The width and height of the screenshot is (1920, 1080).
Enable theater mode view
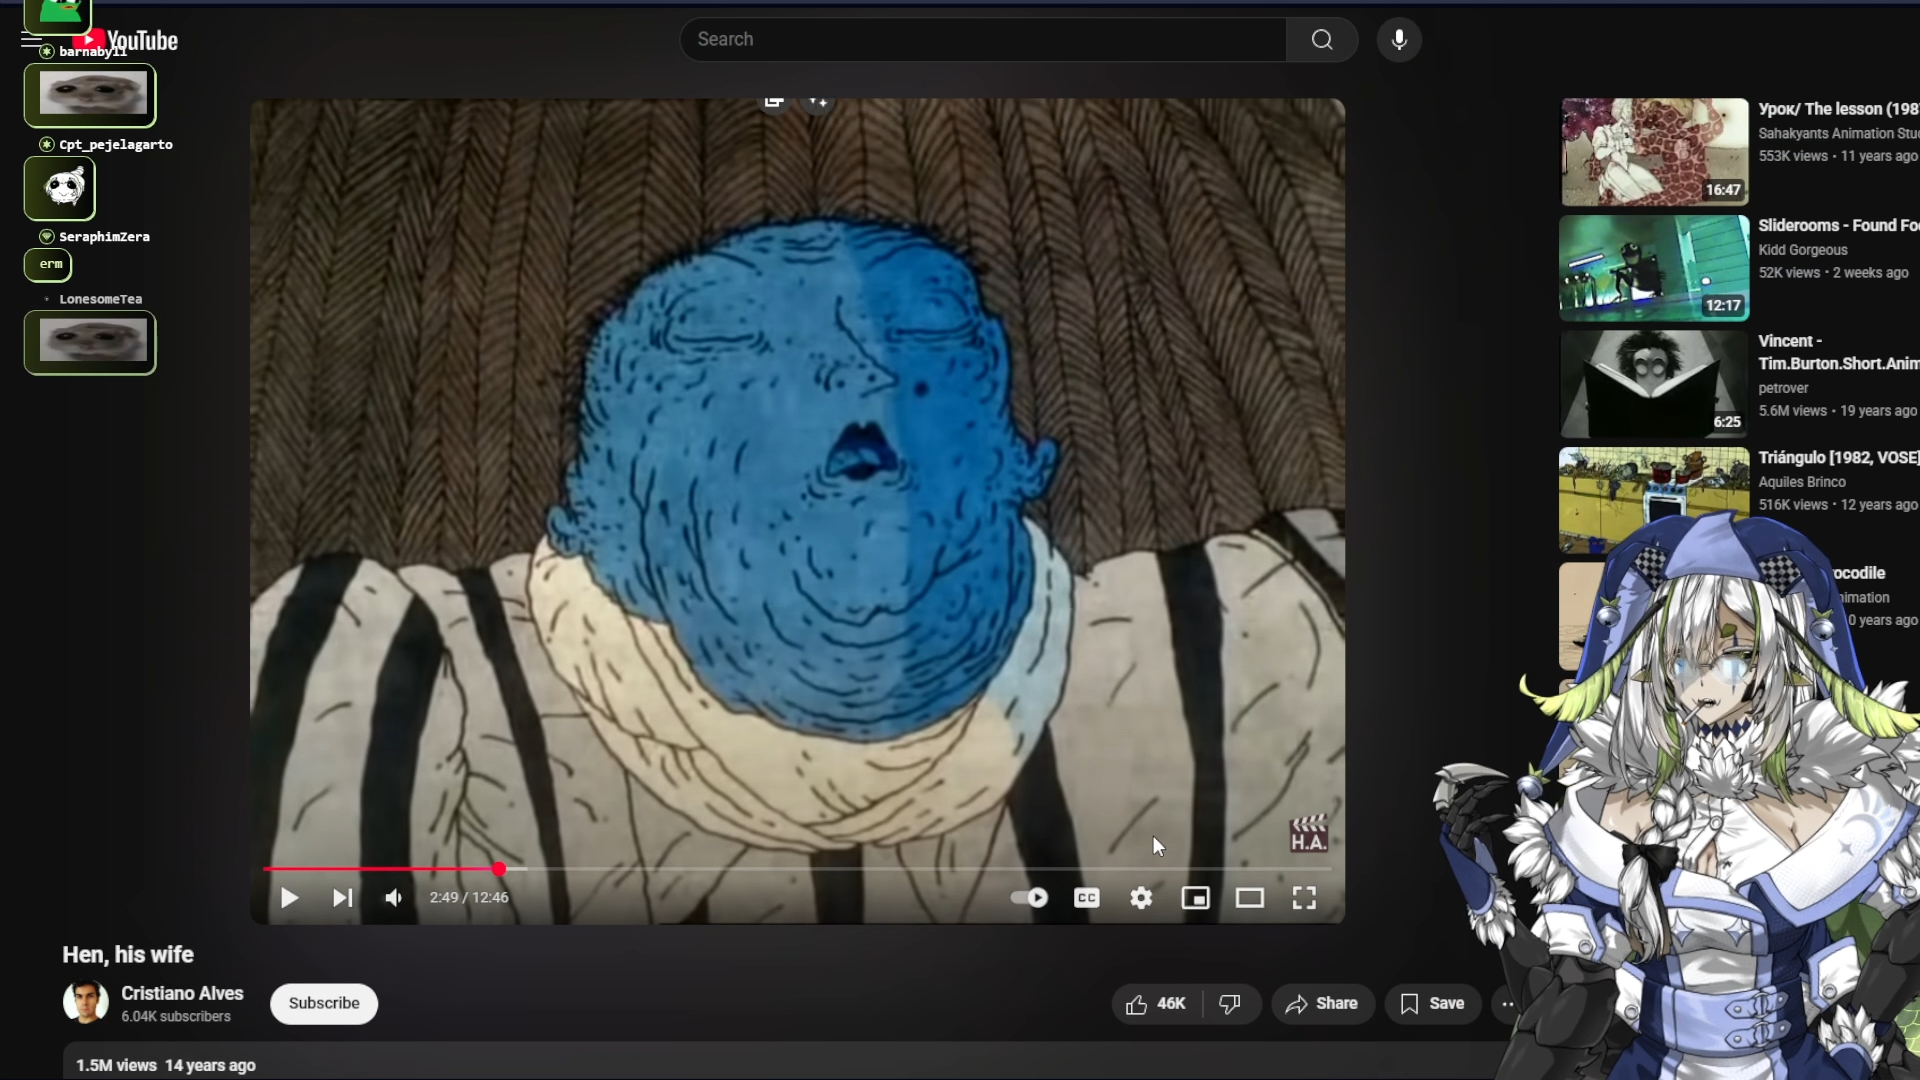click(1249, 898)
